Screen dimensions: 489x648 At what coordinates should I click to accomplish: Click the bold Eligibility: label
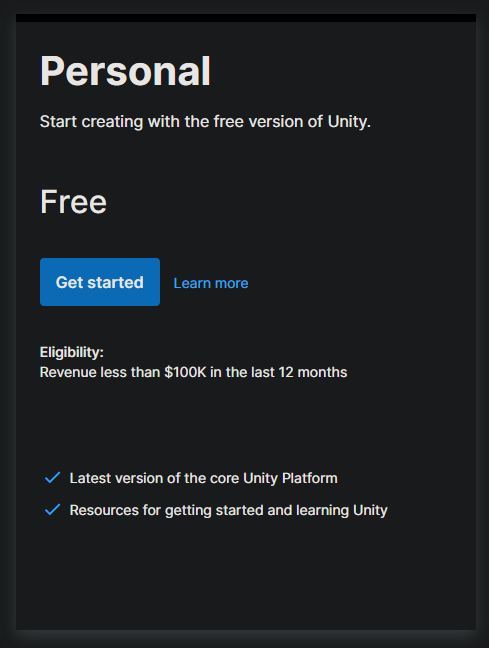pyautogui.click(x=72, y=352)
